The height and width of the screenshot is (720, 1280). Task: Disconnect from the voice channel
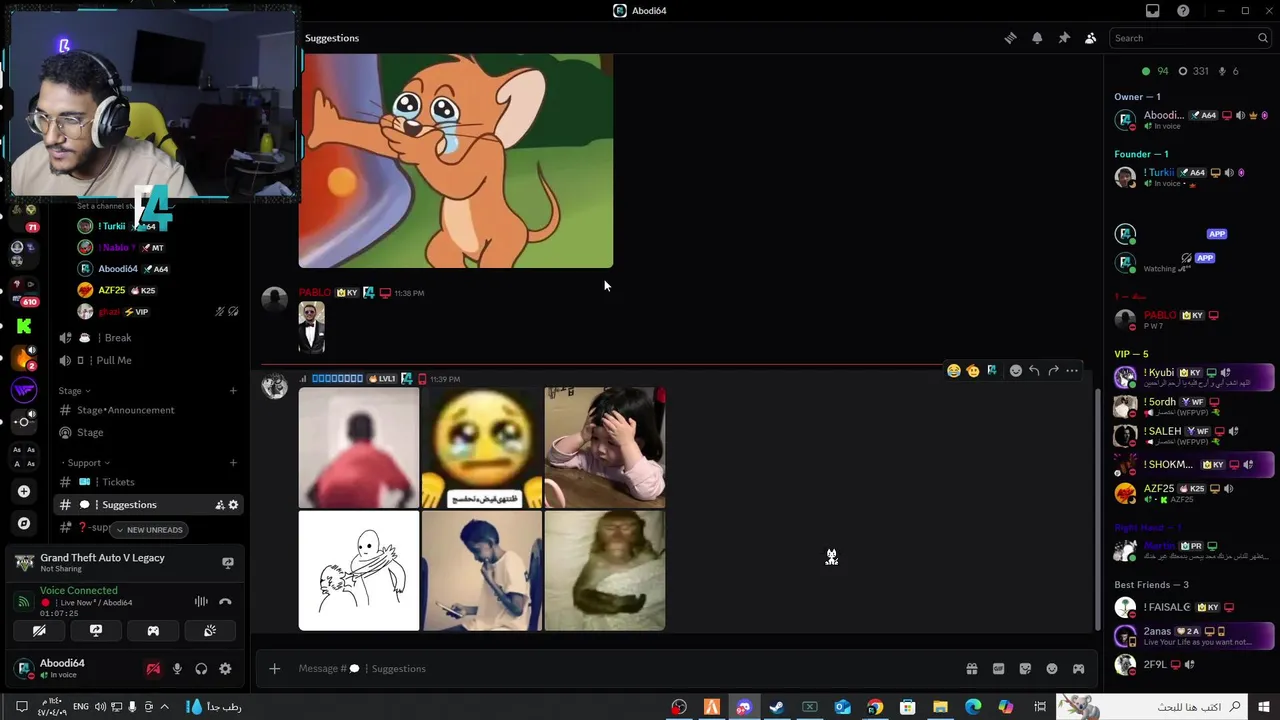click(x=225, y=602)
